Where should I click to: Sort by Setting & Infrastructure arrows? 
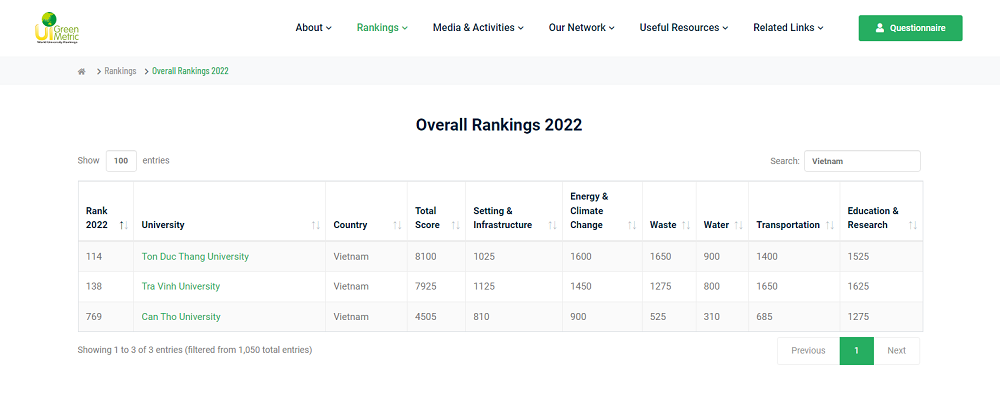552,225
